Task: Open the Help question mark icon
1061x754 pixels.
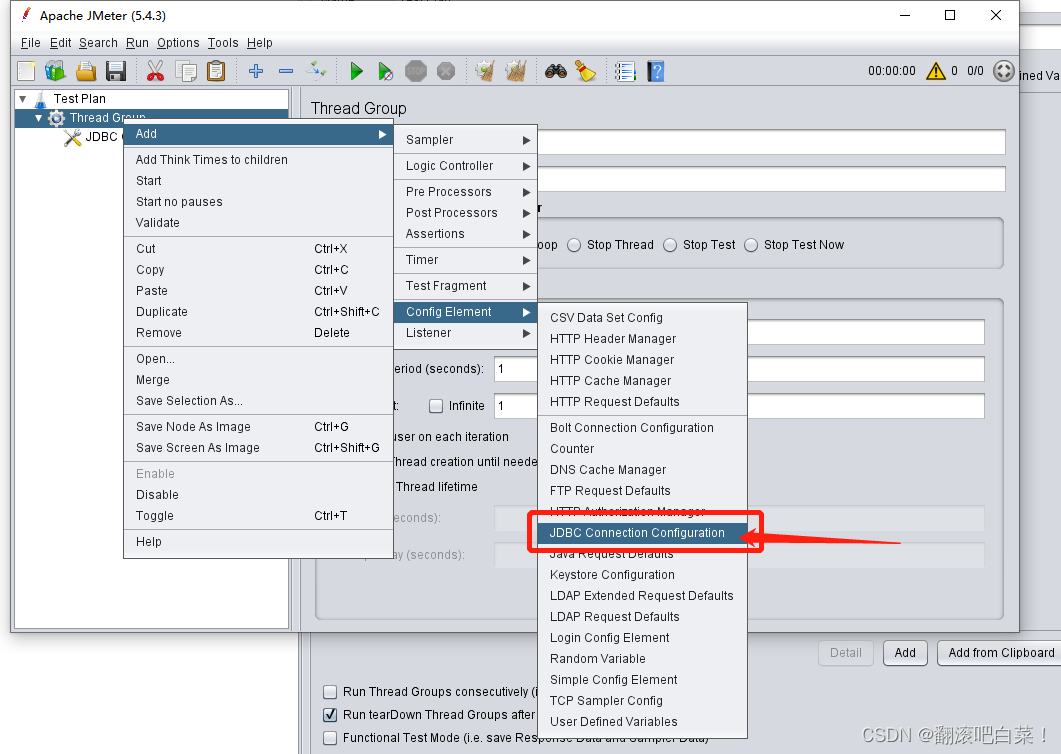Action: pos(656,70)
